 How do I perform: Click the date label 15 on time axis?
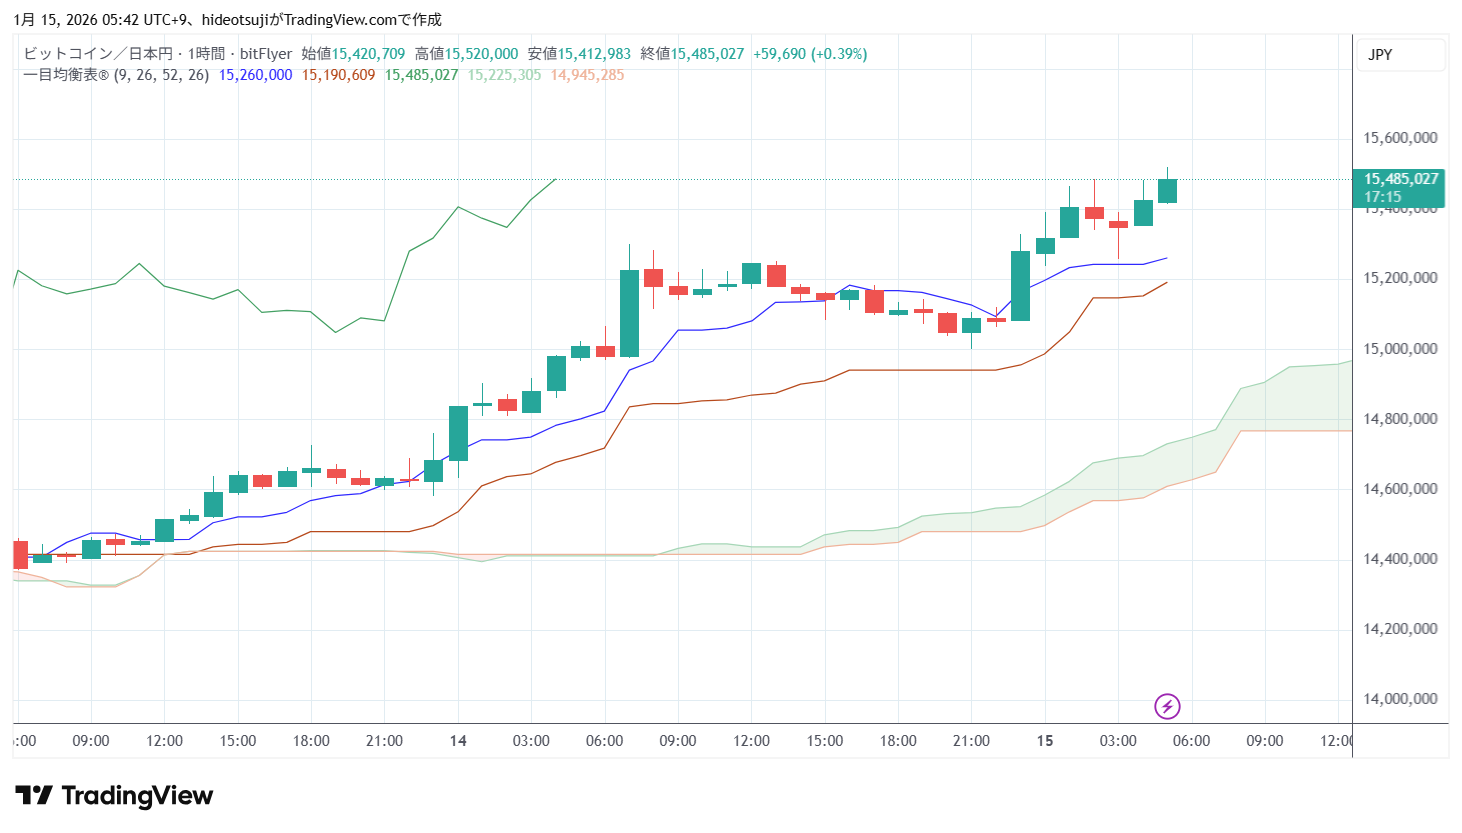(x=1045, y=741)
